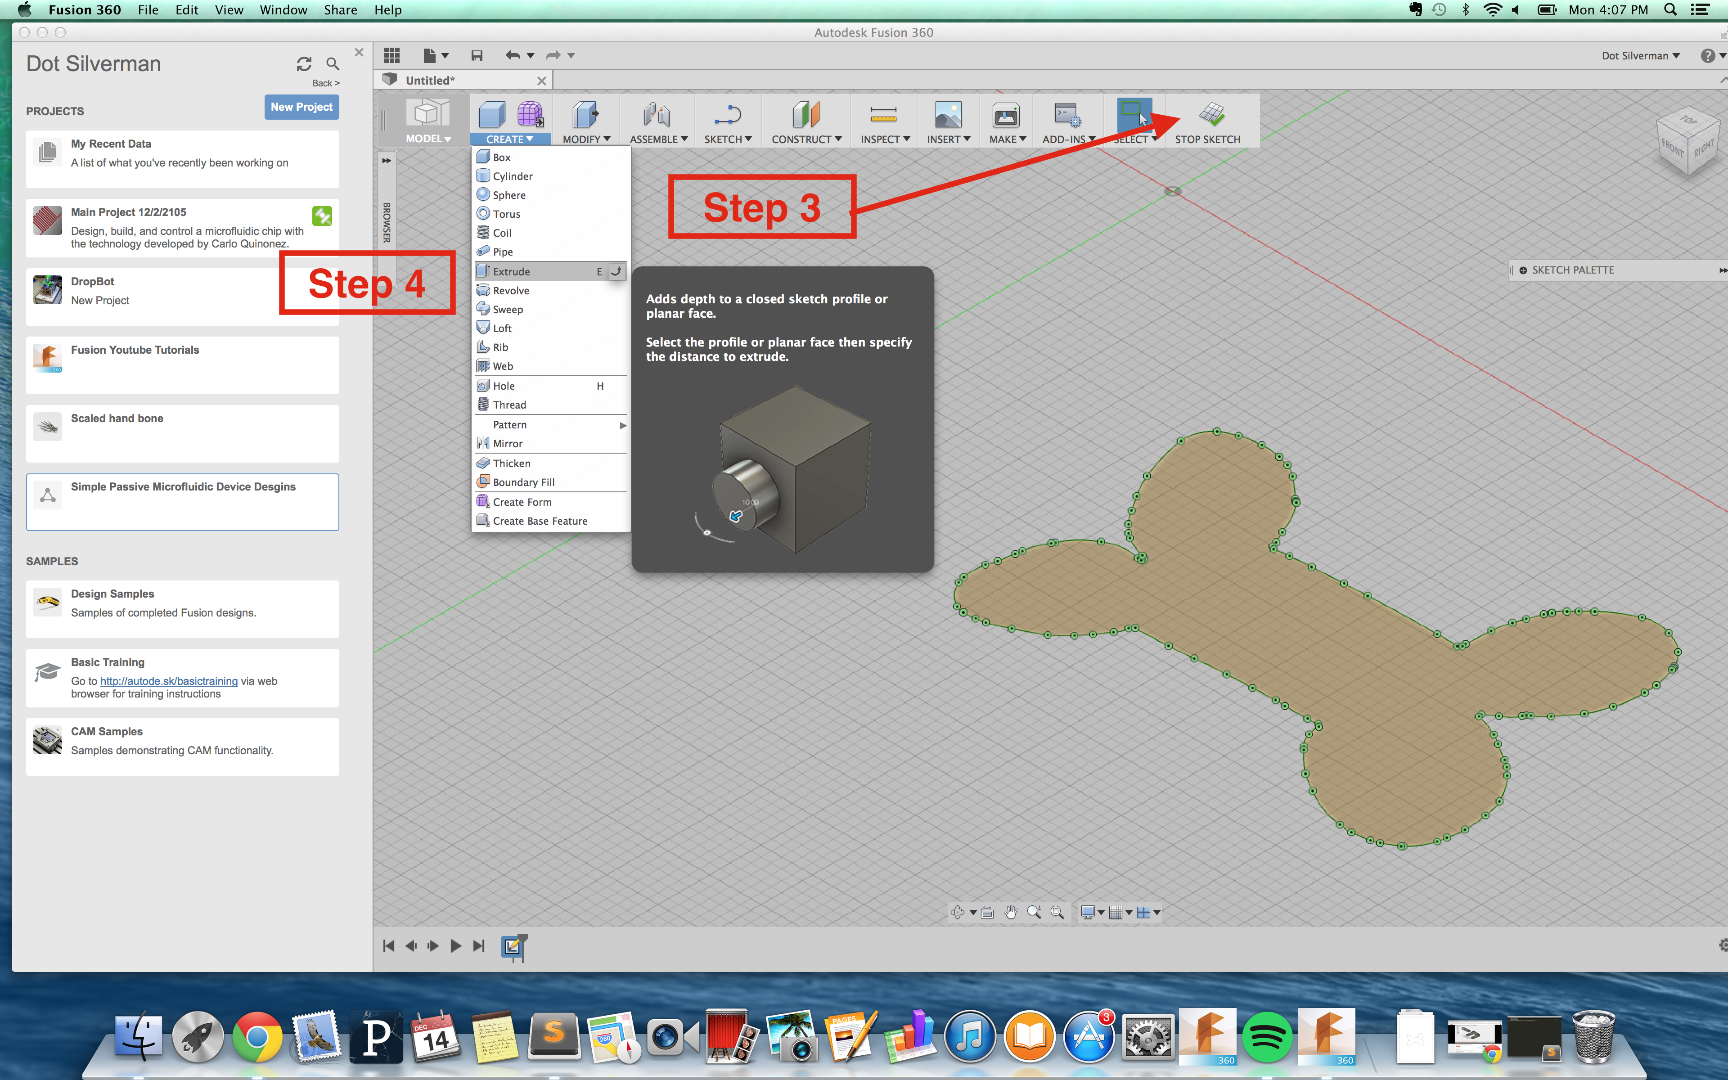Redo the last undone action
1728x1080 pixels.
click(553, 56)
